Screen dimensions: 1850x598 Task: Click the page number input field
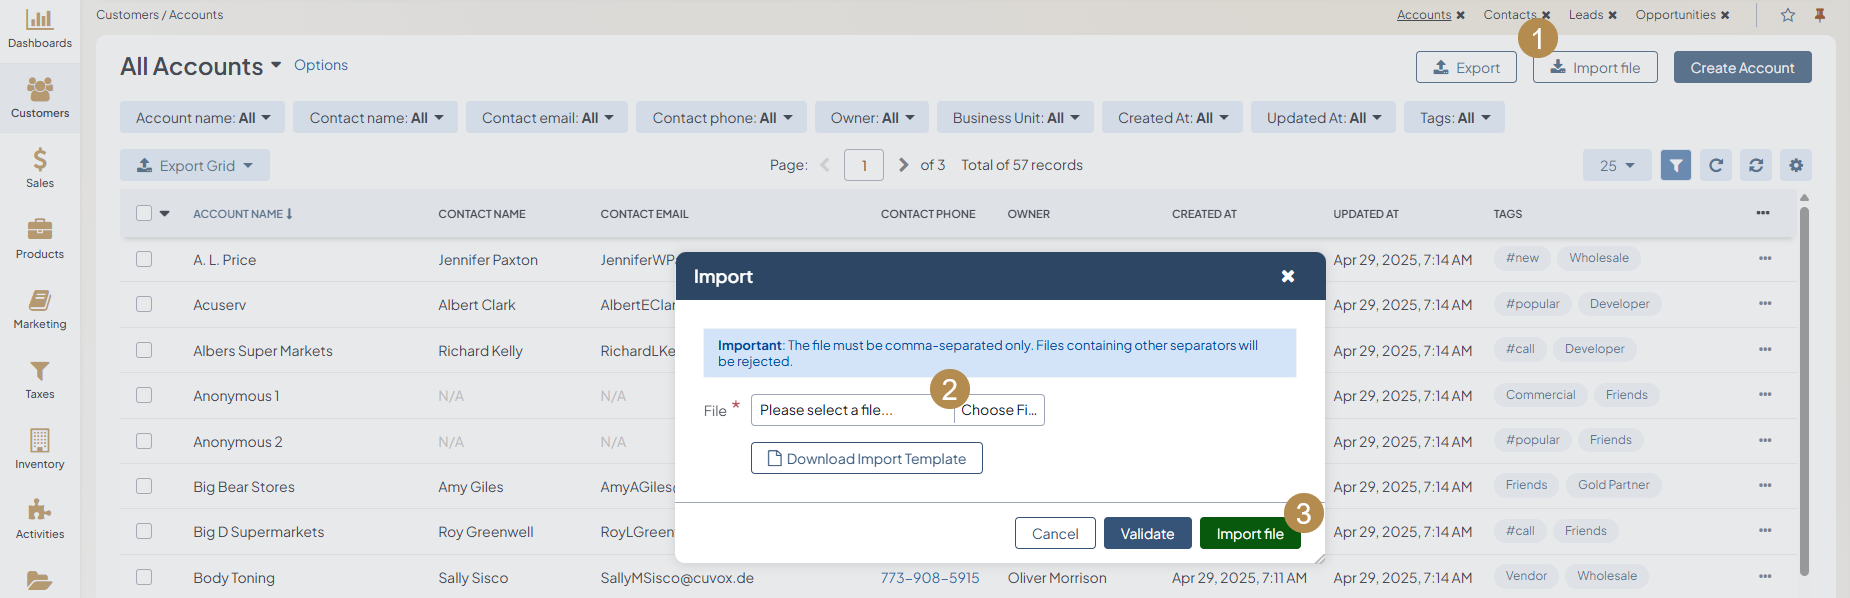864,165
